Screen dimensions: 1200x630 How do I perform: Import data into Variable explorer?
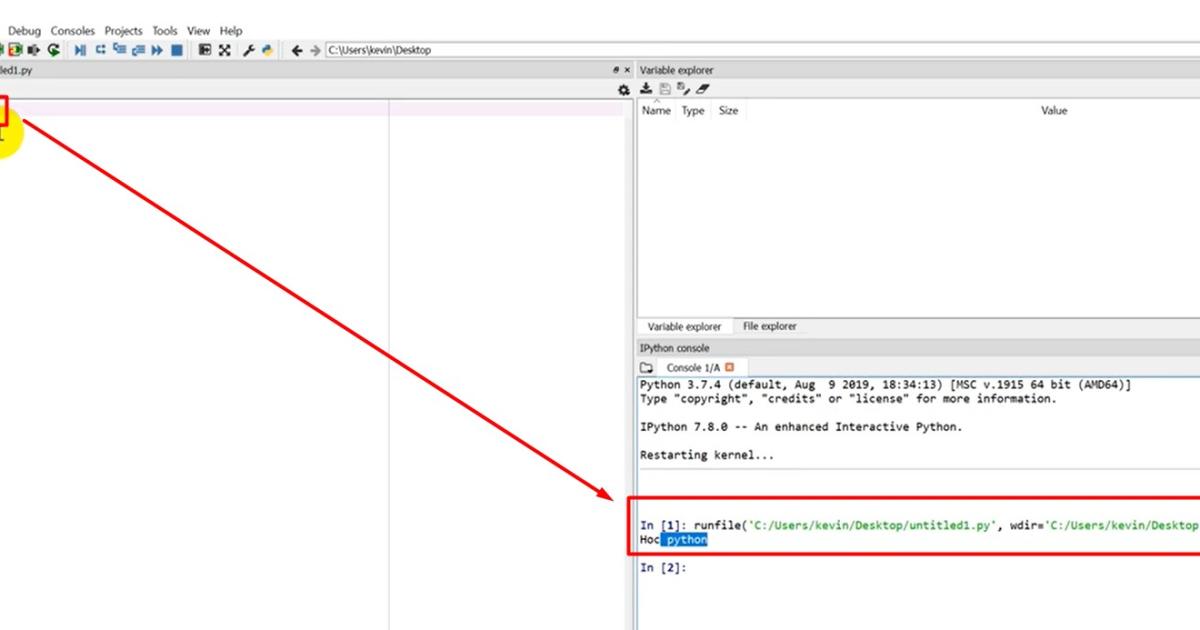click(x=646, y=89)
